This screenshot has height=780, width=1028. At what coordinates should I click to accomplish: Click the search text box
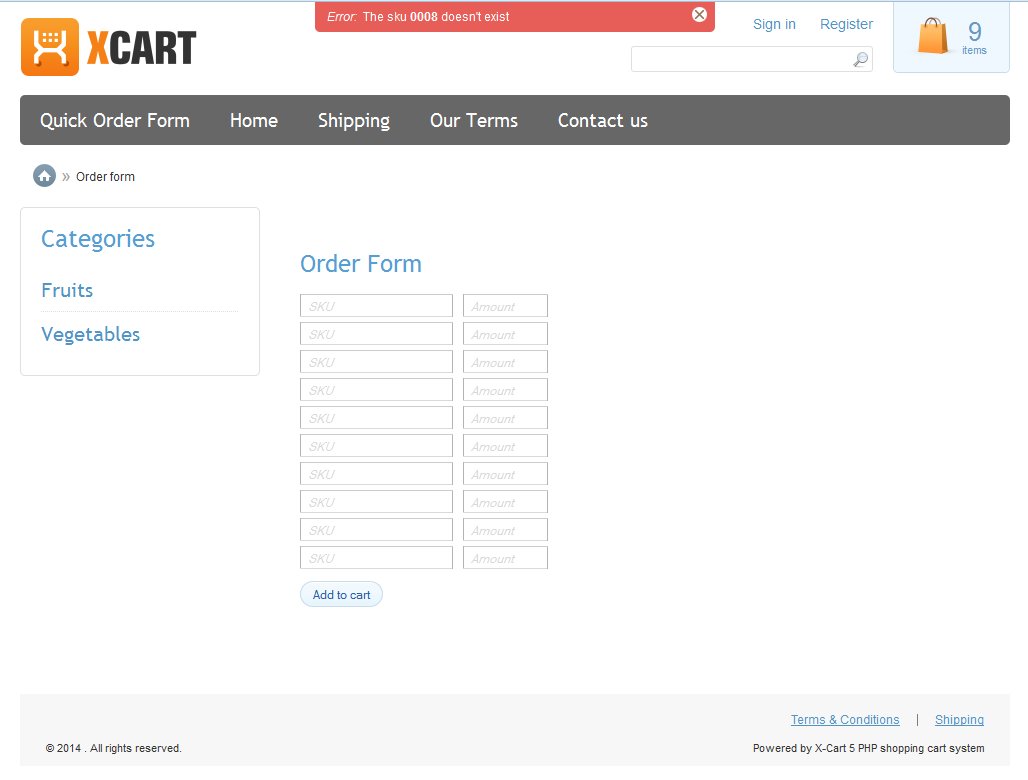(x=740, y=60)
